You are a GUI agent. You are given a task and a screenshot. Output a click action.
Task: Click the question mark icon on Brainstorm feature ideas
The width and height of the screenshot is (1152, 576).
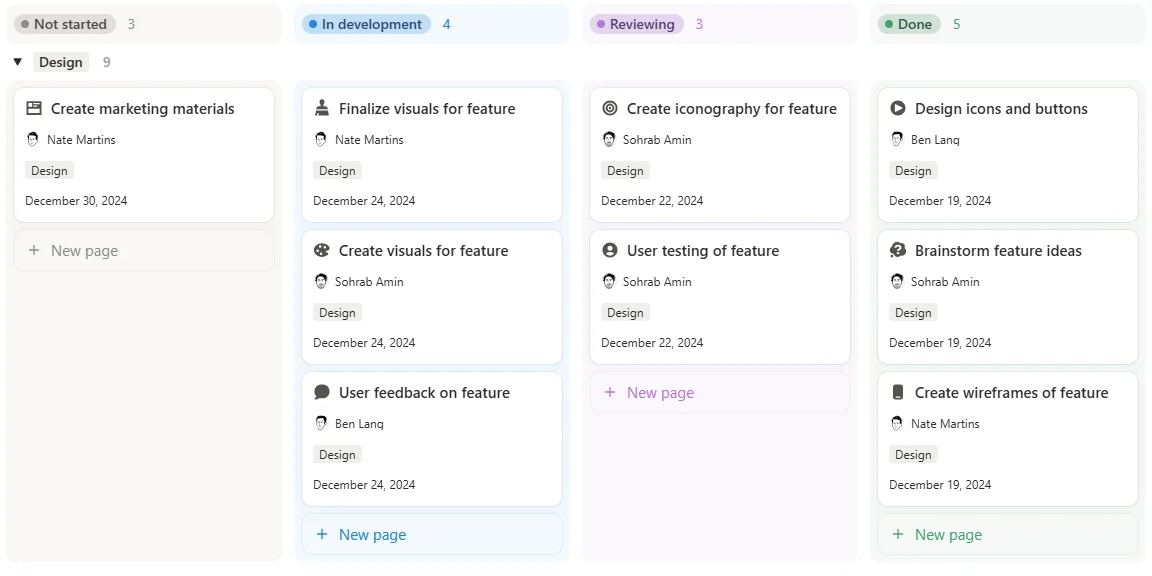coord(897,250)
